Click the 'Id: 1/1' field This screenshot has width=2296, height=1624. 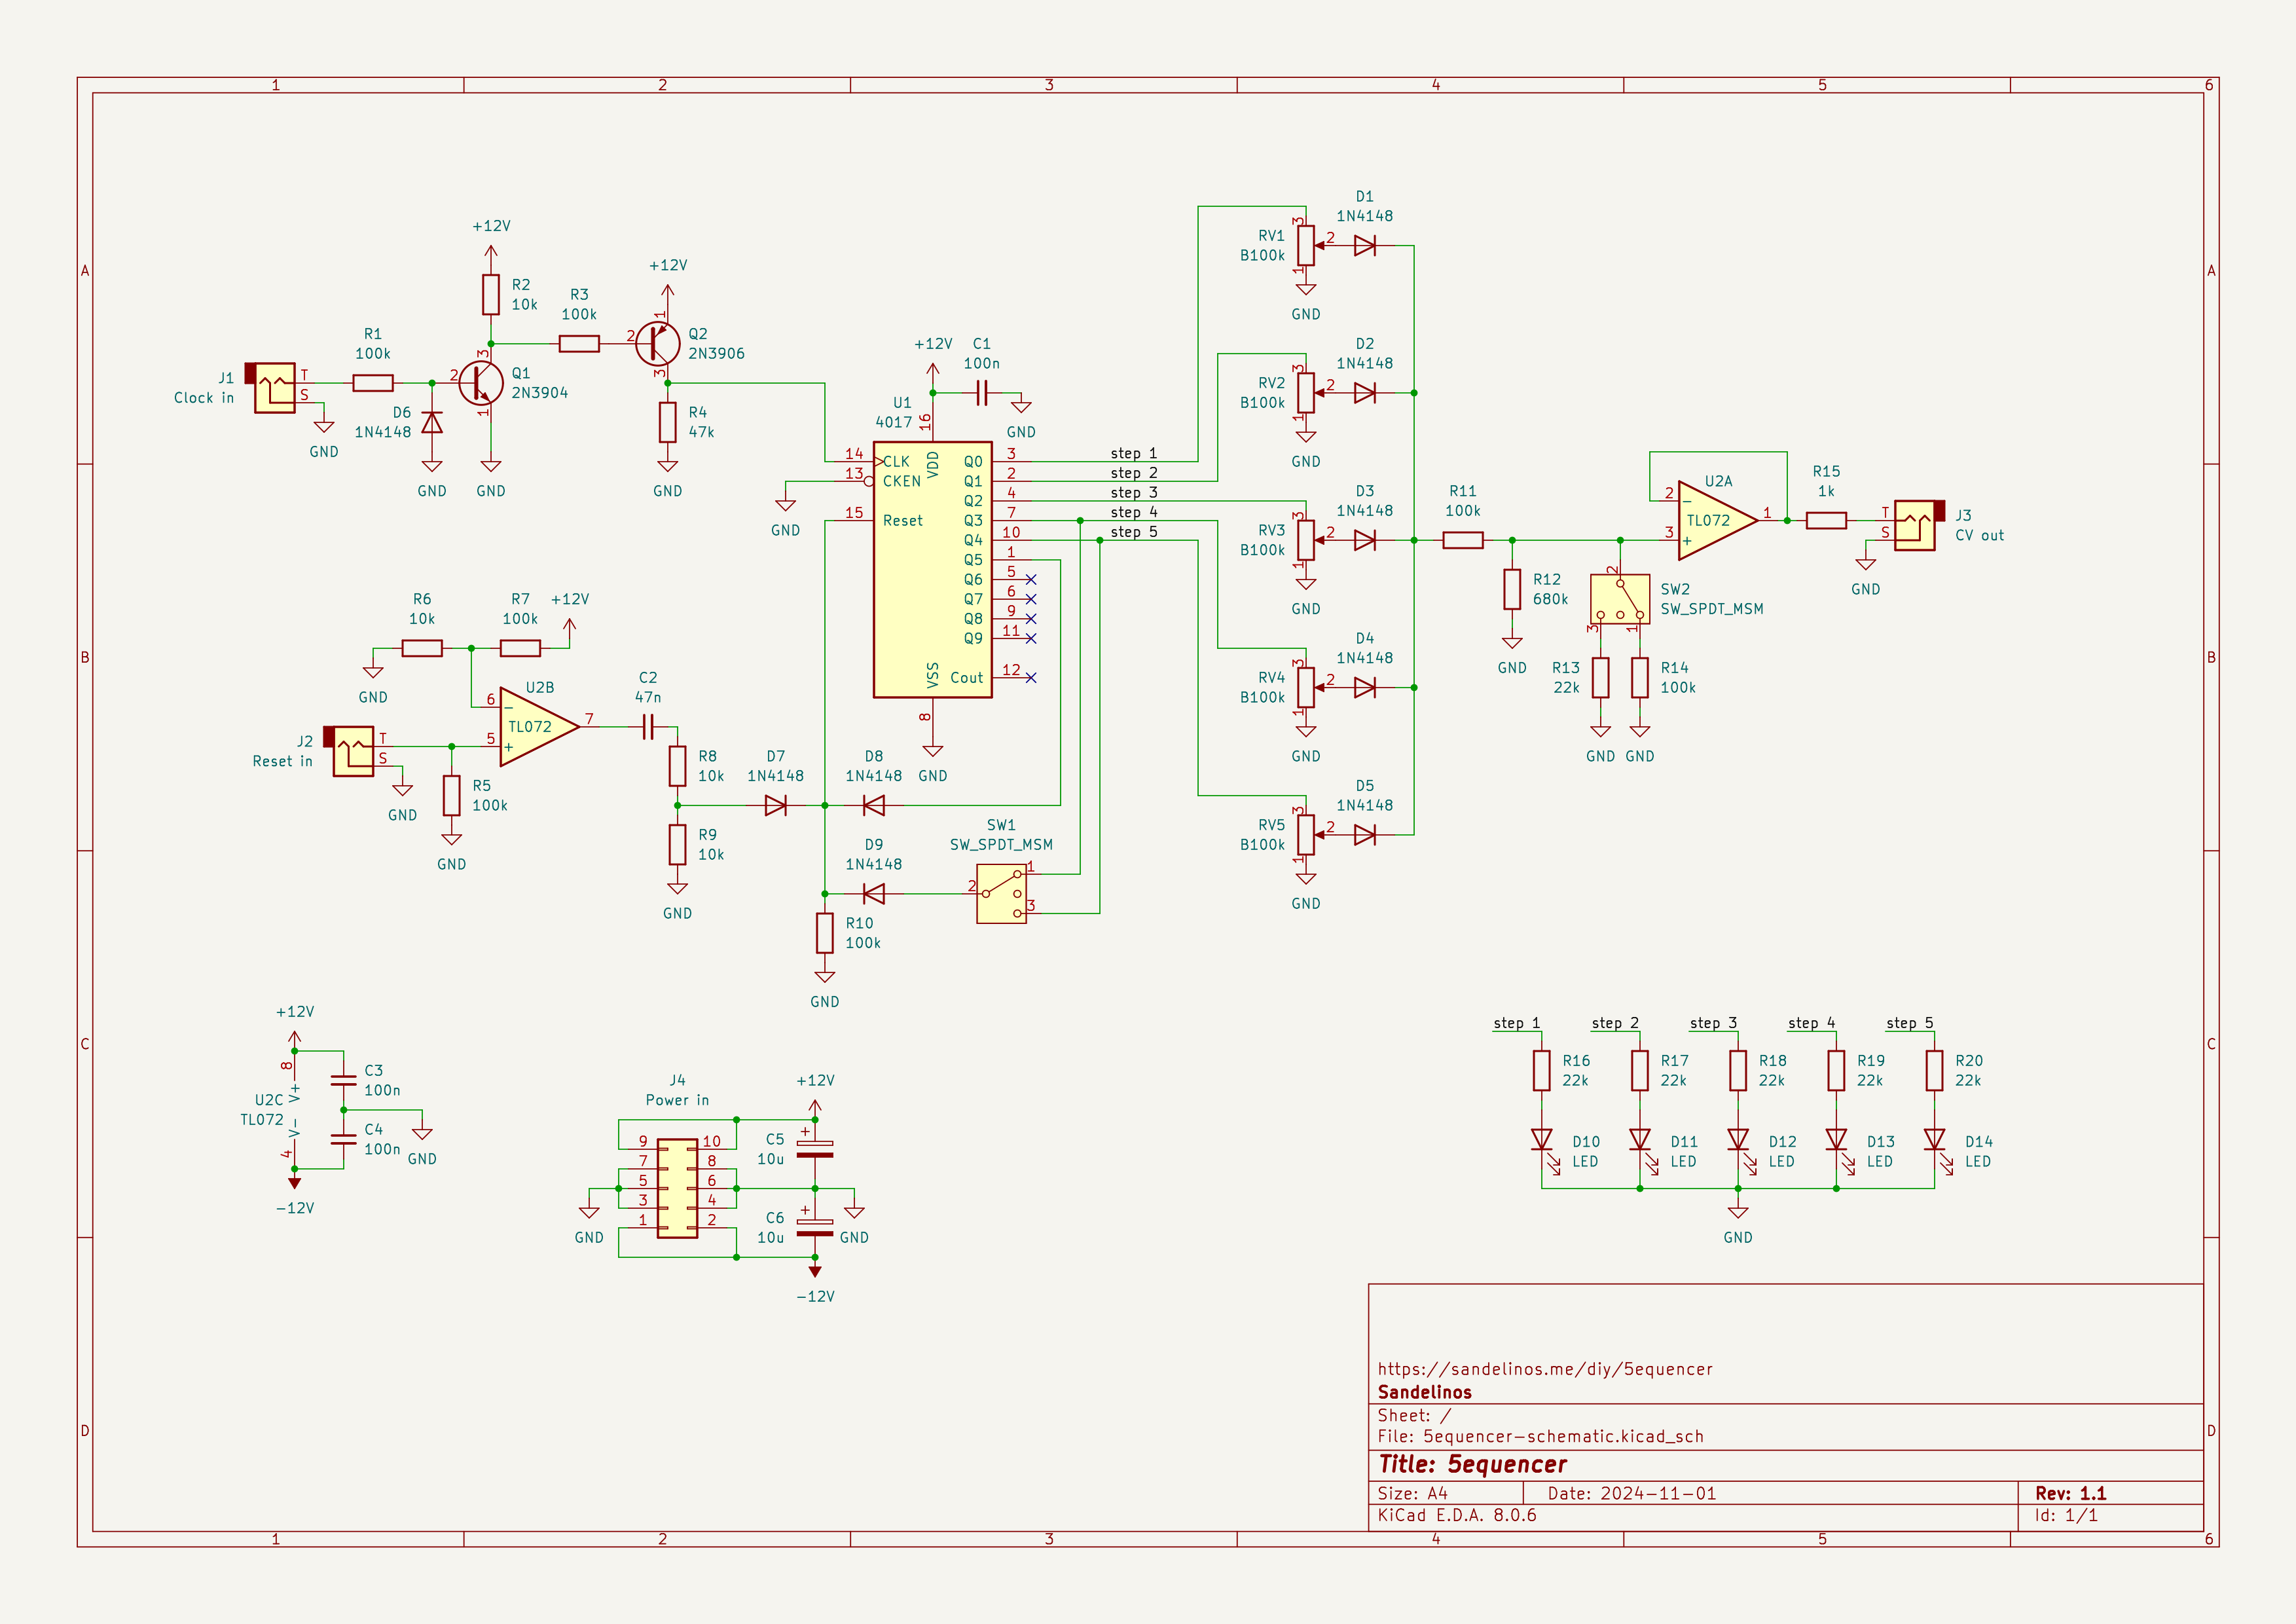point(2066,1515)
